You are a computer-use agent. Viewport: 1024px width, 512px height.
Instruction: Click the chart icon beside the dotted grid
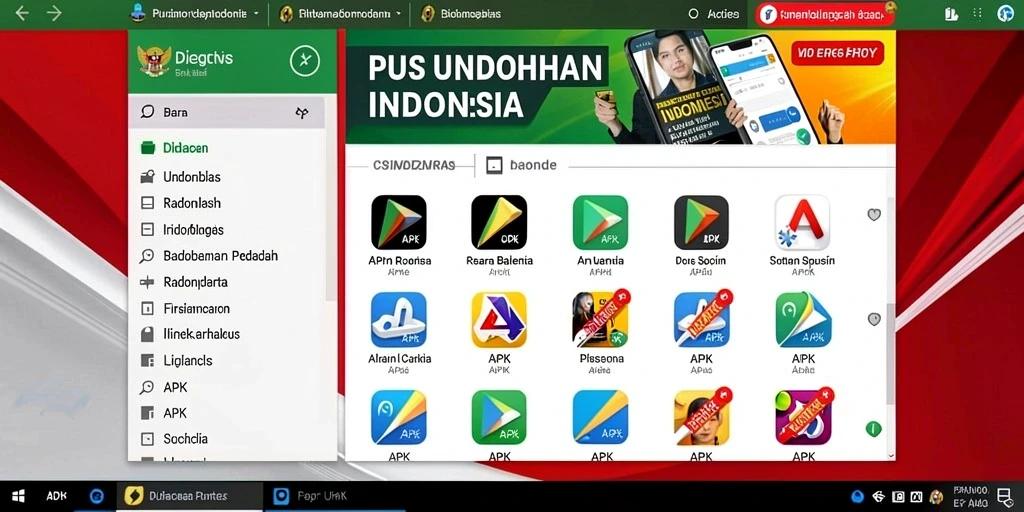951,14
